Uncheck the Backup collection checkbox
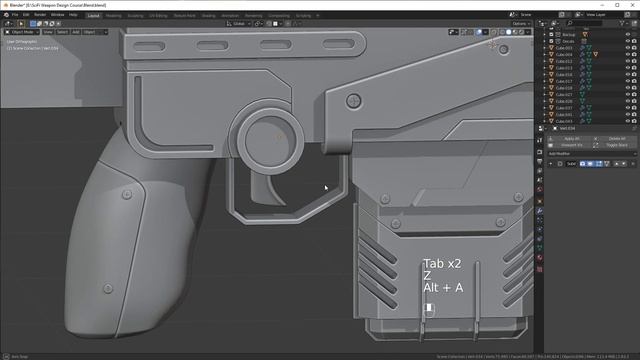Image resolution: width=640 pixels, height=360 pixels. click(x=551, y=35)
